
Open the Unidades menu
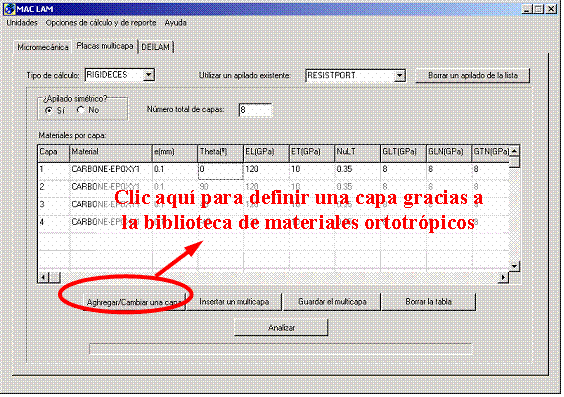[x=22, y=23]
